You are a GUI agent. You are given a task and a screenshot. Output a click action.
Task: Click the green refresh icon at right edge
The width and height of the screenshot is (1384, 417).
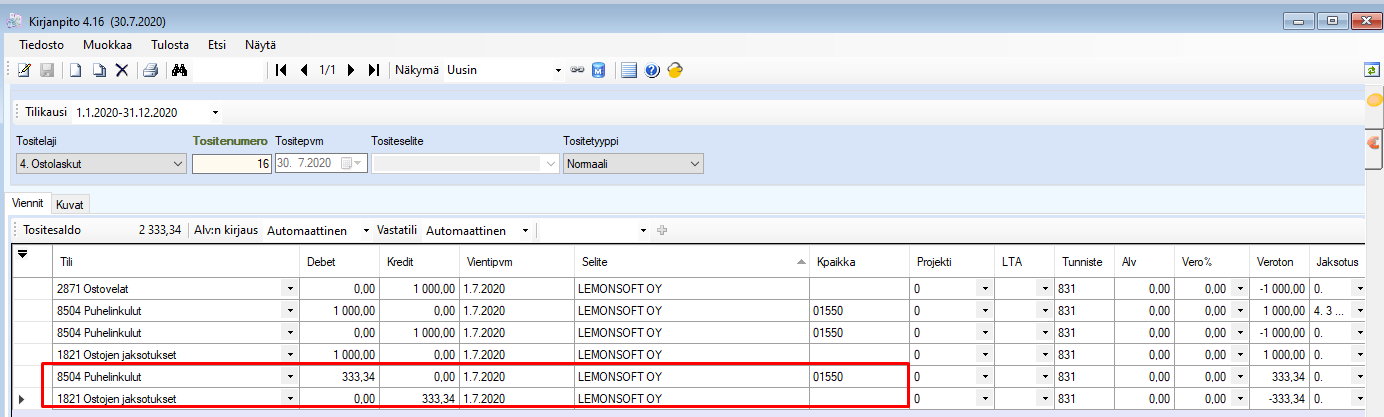coord(1373,70)
